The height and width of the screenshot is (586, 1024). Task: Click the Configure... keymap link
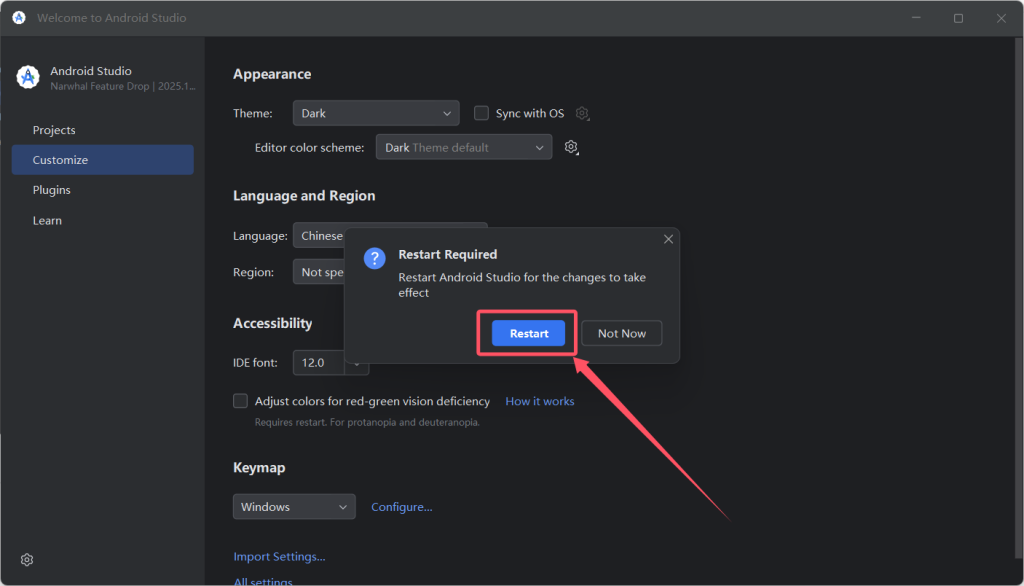click(402, 507)
